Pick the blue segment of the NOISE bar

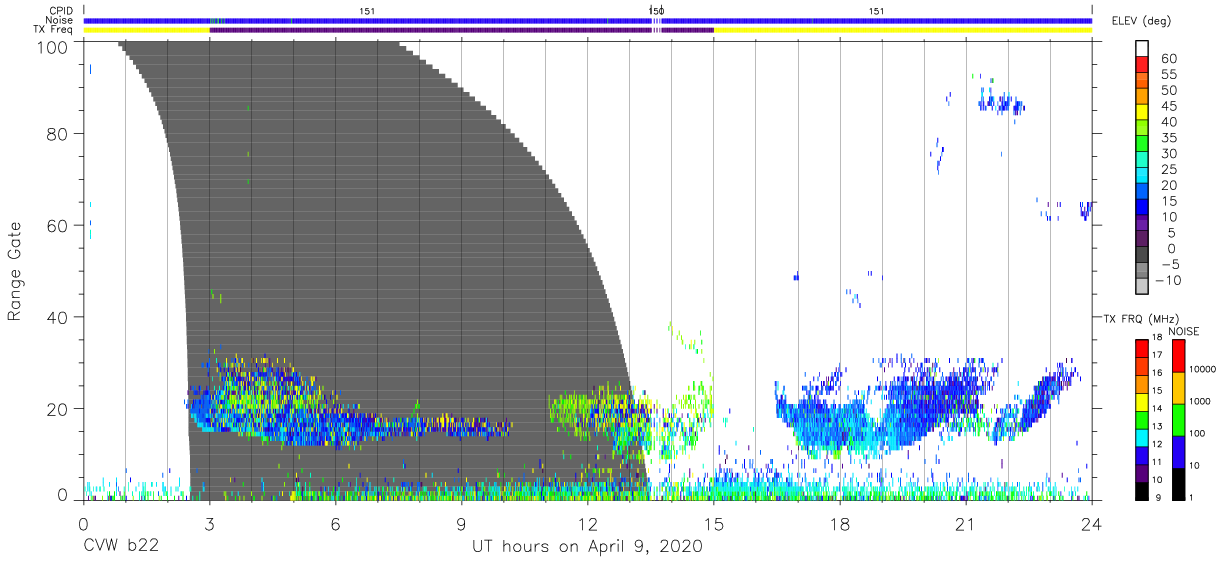(x=1179, y=452)
